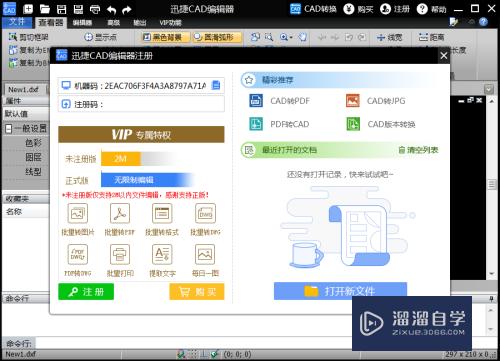Screen dimensions: 500x361
Task: Click the 精彩推荐 star icon
Action: [x=249, y=80]
